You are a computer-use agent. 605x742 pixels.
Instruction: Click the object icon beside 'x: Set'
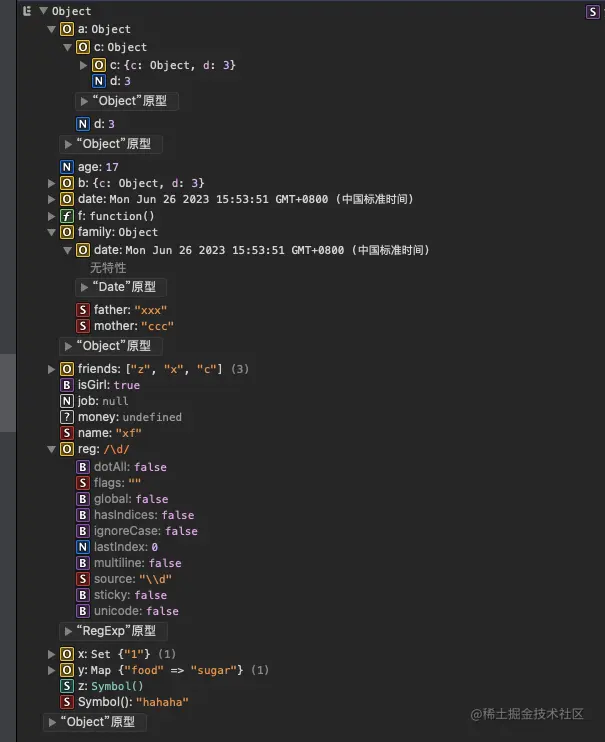click(x=67, y=654)
